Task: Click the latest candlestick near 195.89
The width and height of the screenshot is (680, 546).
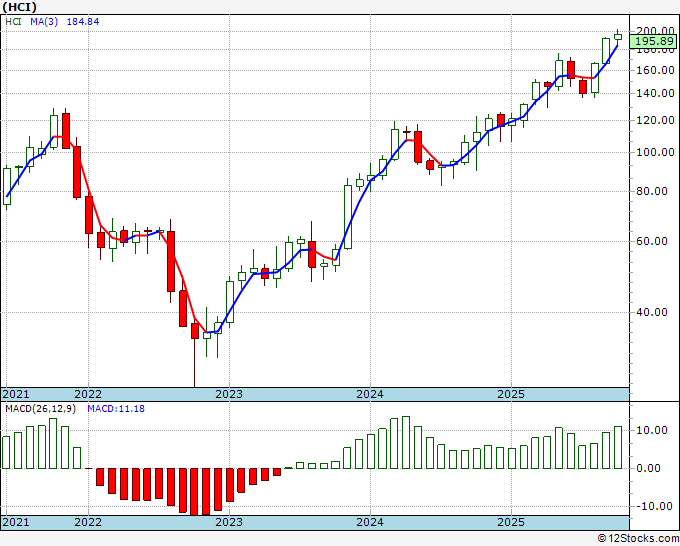Action: coord(618,37)
